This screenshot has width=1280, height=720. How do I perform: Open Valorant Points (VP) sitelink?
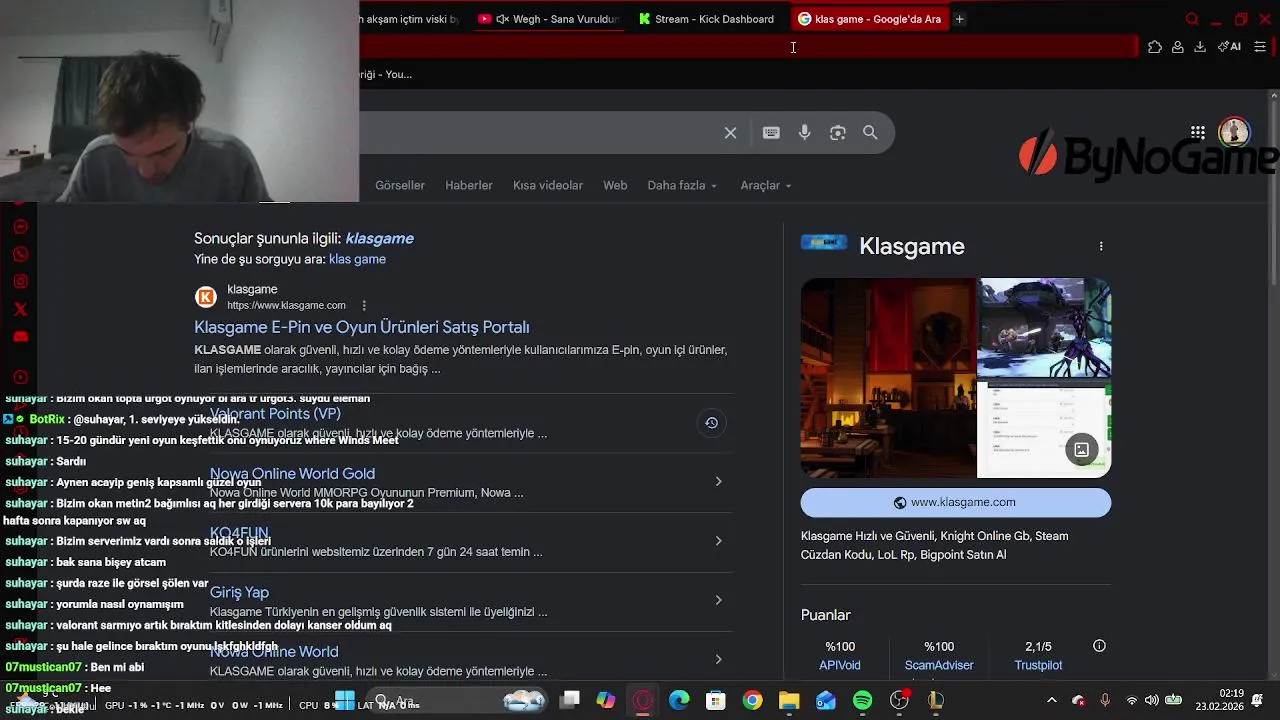tap(275, 413)
